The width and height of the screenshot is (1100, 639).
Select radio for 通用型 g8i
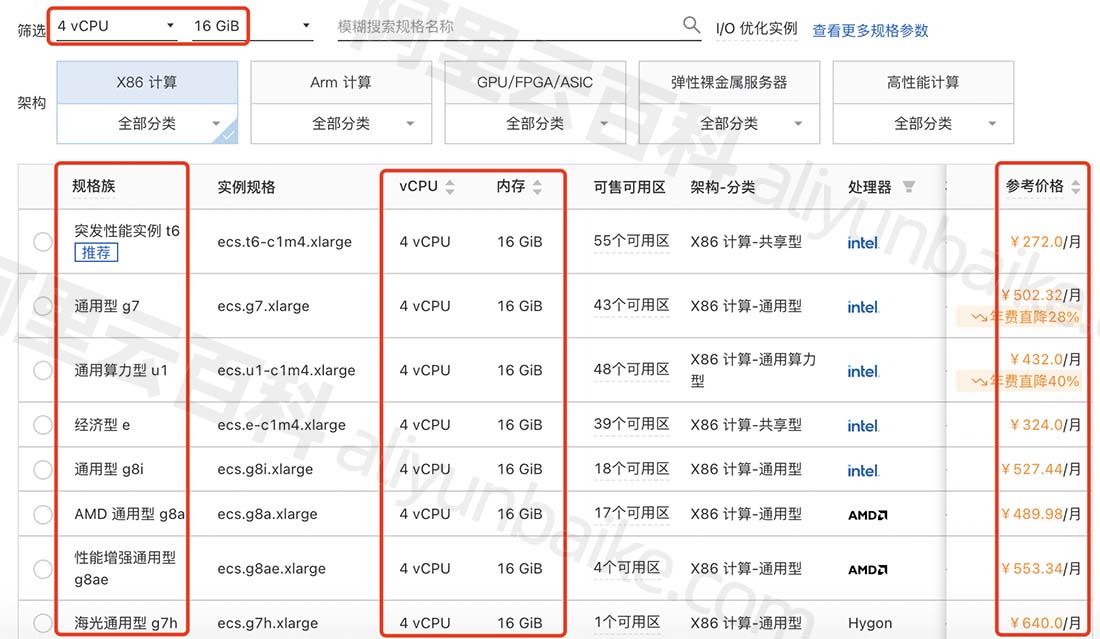click(x=43, y=469)
